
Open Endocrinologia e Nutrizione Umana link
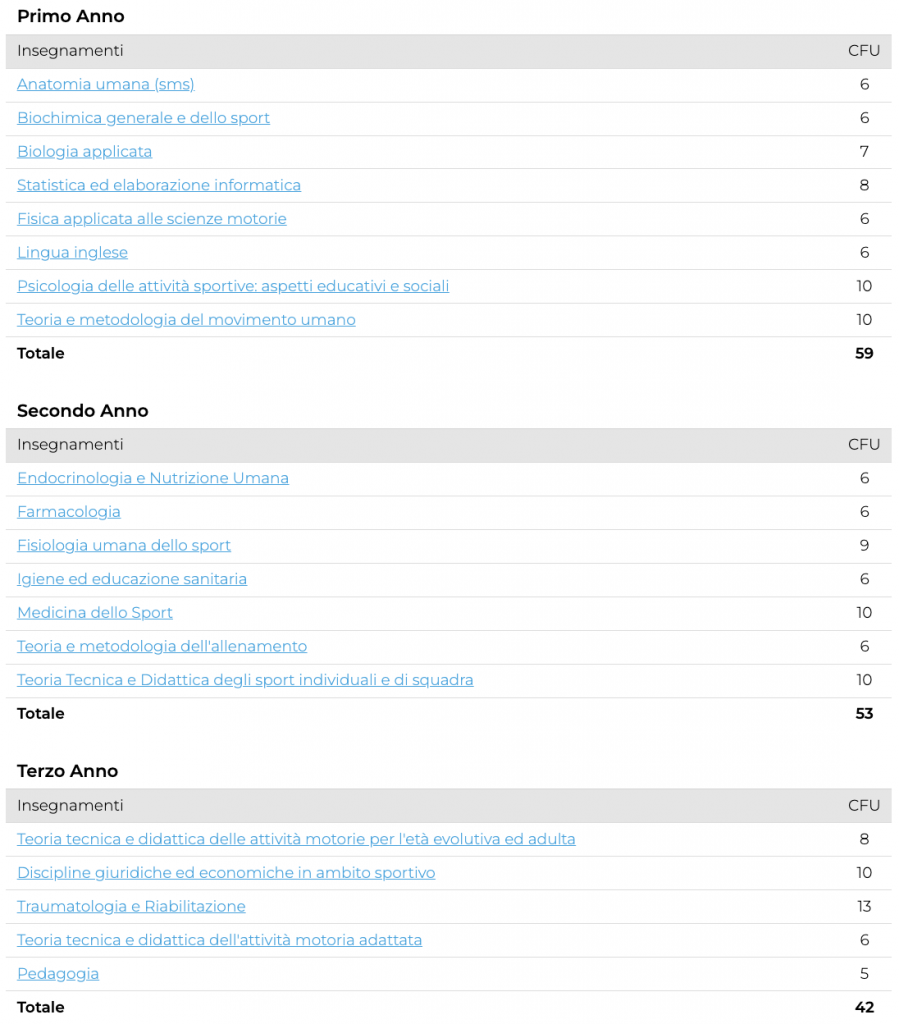[152, 478]
